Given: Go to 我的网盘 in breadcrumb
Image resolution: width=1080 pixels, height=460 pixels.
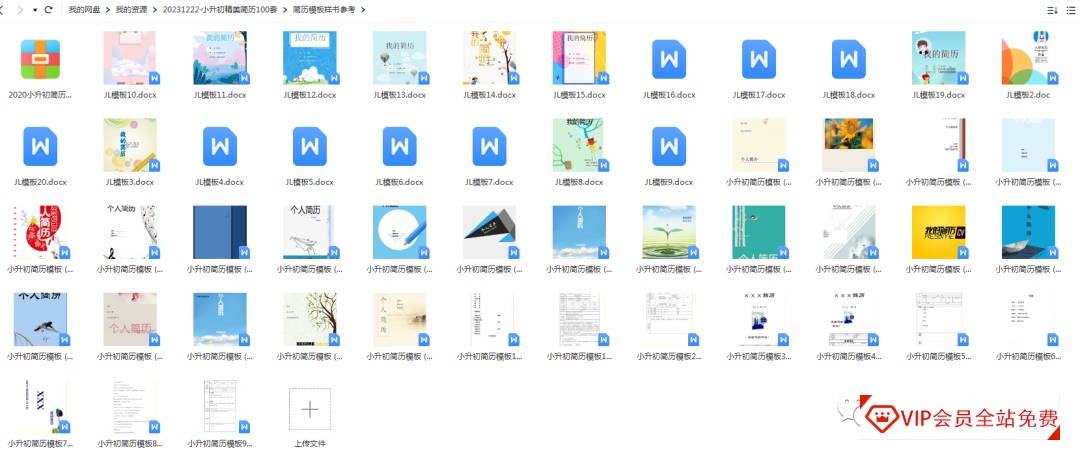Looking at the screenshot, I should pos(84,10).
